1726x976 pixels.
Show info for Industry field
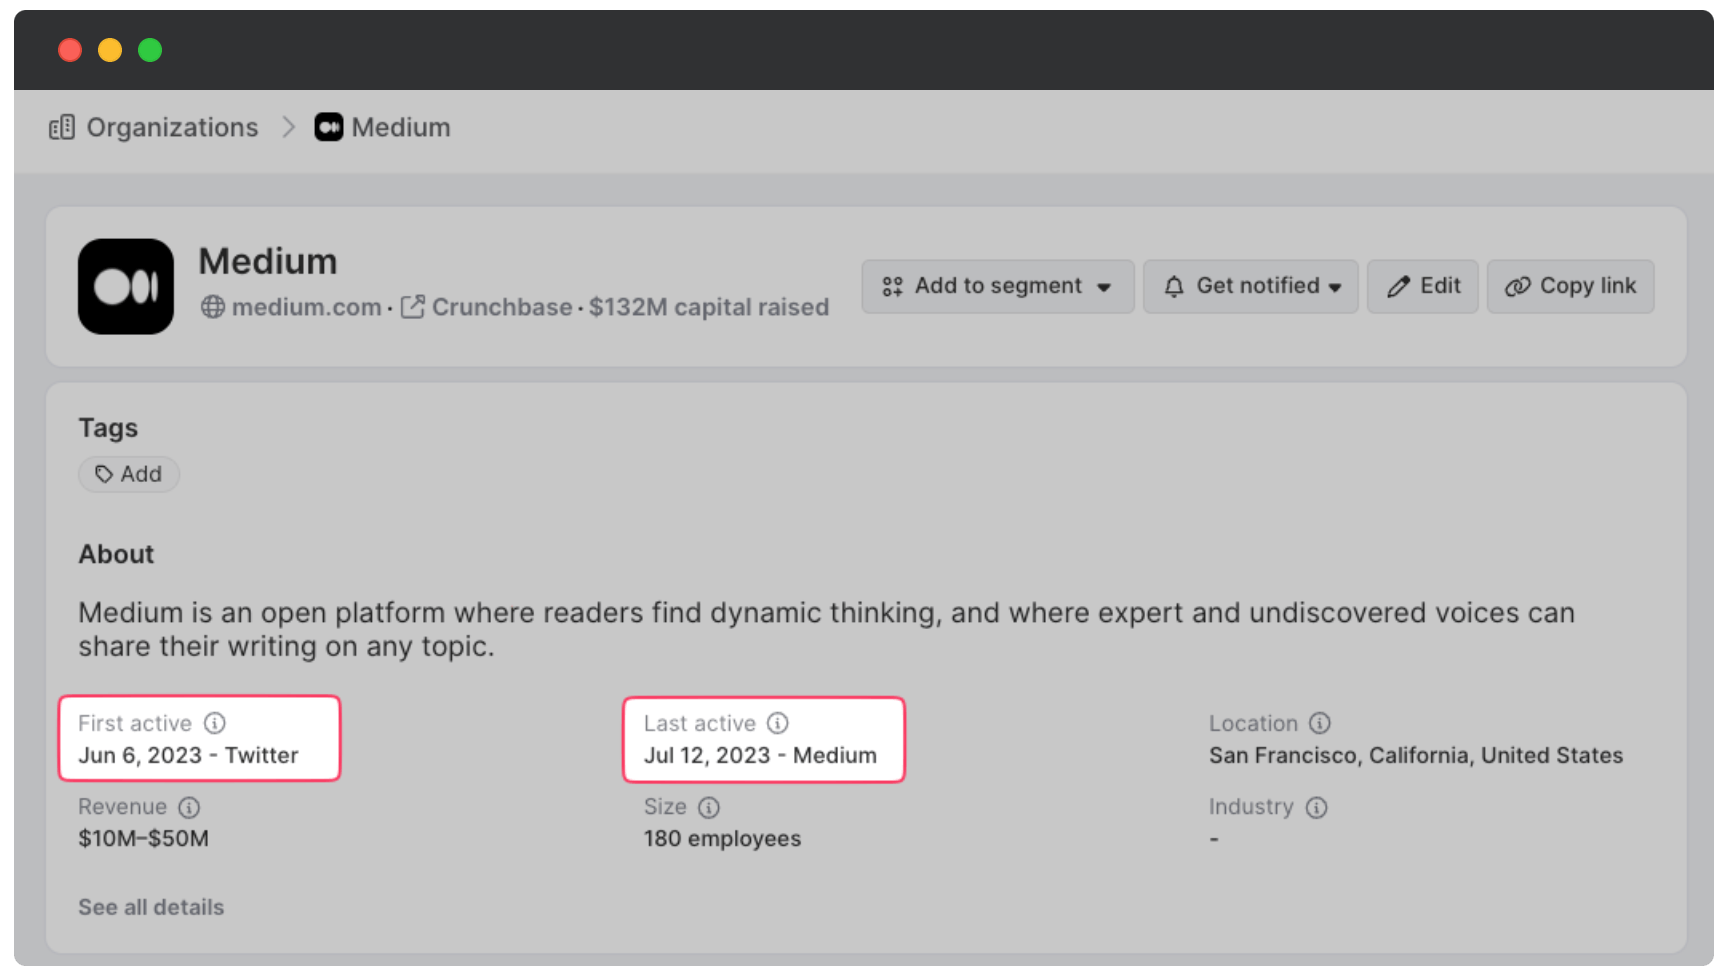[x=1317, y=807]
